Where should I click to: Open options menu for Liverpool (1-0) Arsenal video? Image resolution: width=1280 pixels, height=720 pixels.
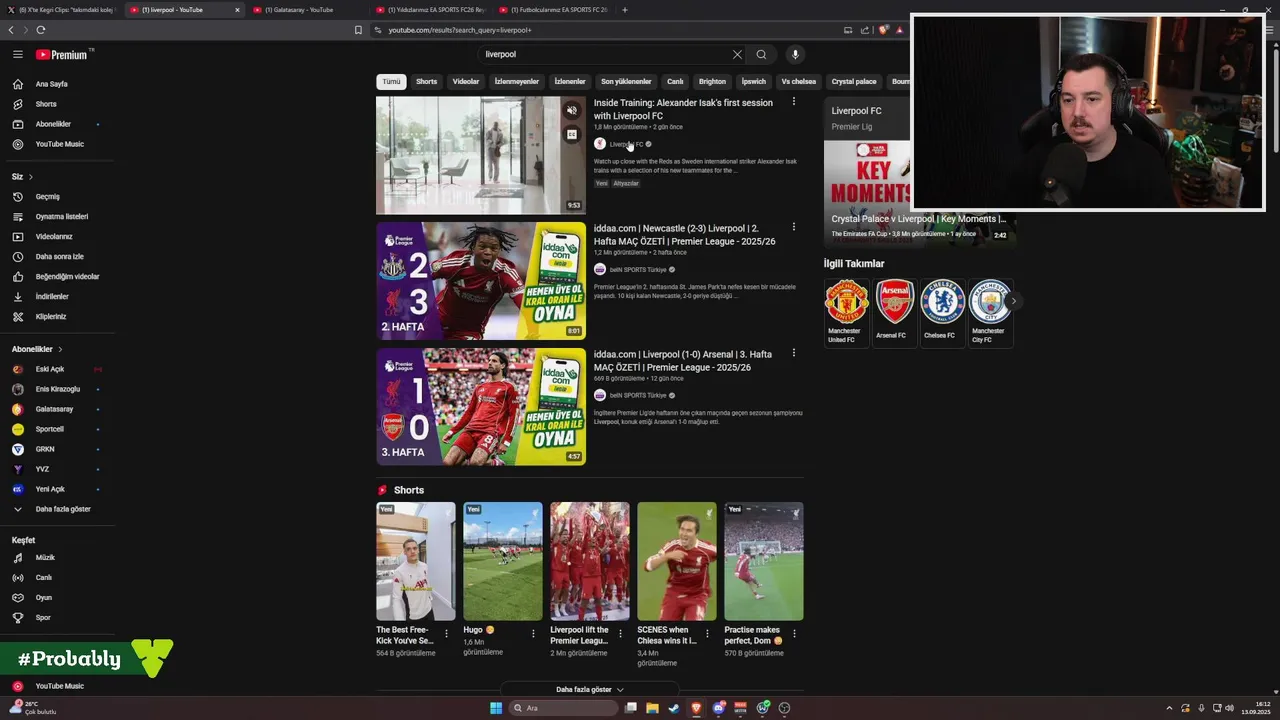(x=794, y=353)
